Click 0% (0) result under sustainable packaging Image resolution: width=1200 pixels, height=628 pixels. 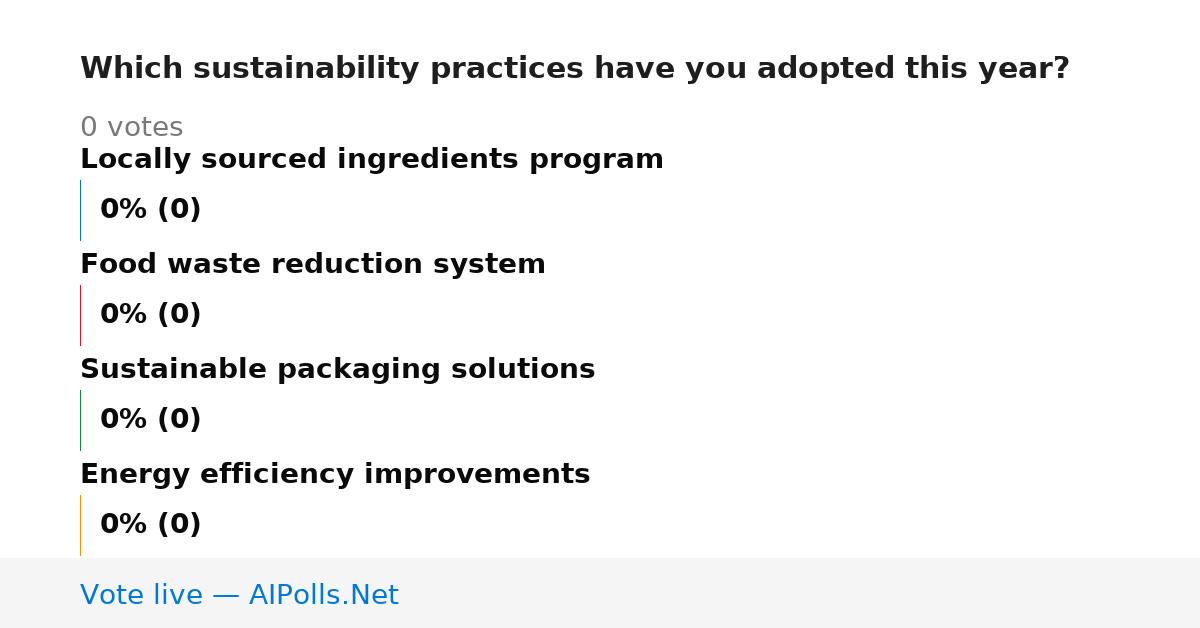pos(151,420)
